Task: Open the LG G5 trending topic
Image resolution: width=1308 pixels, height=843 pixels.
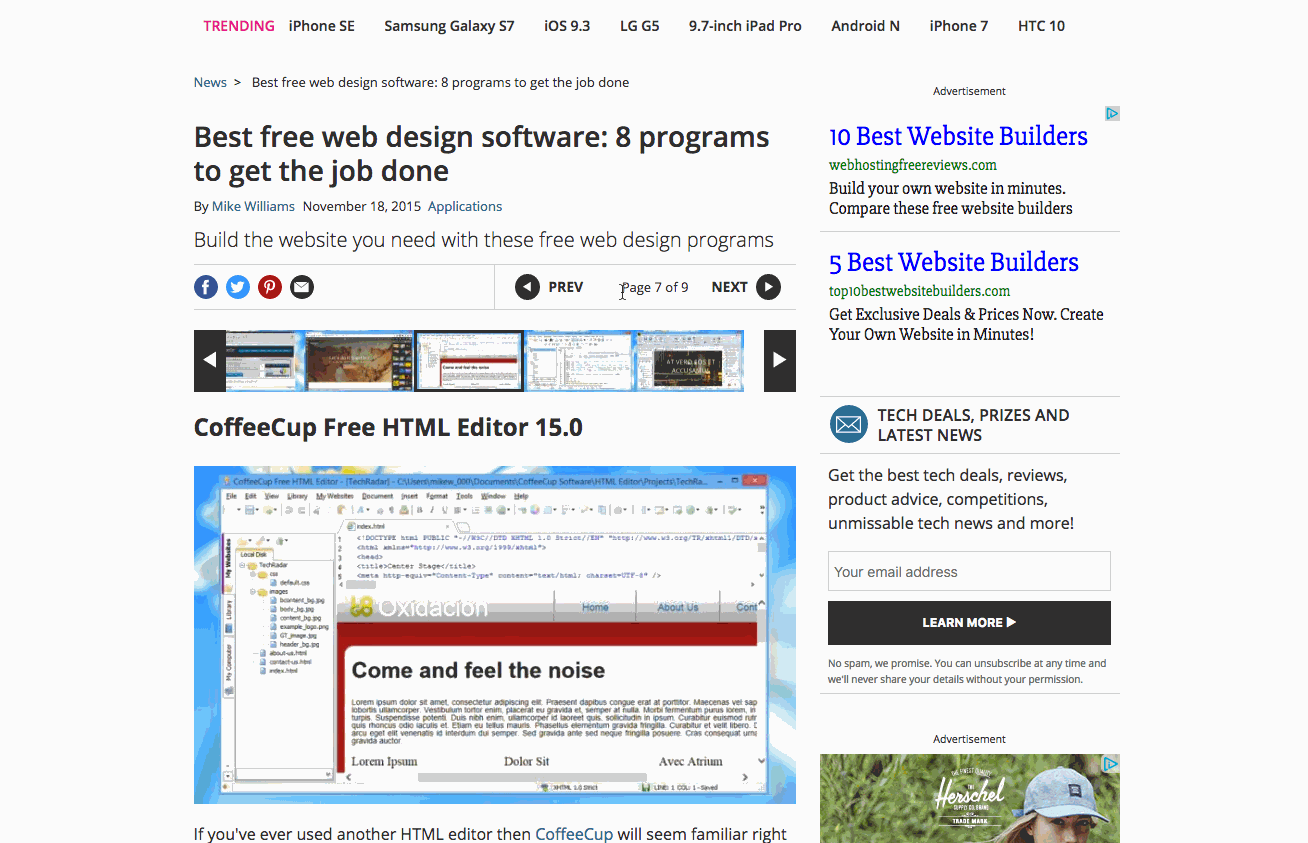Action: [x=640, y=26]
